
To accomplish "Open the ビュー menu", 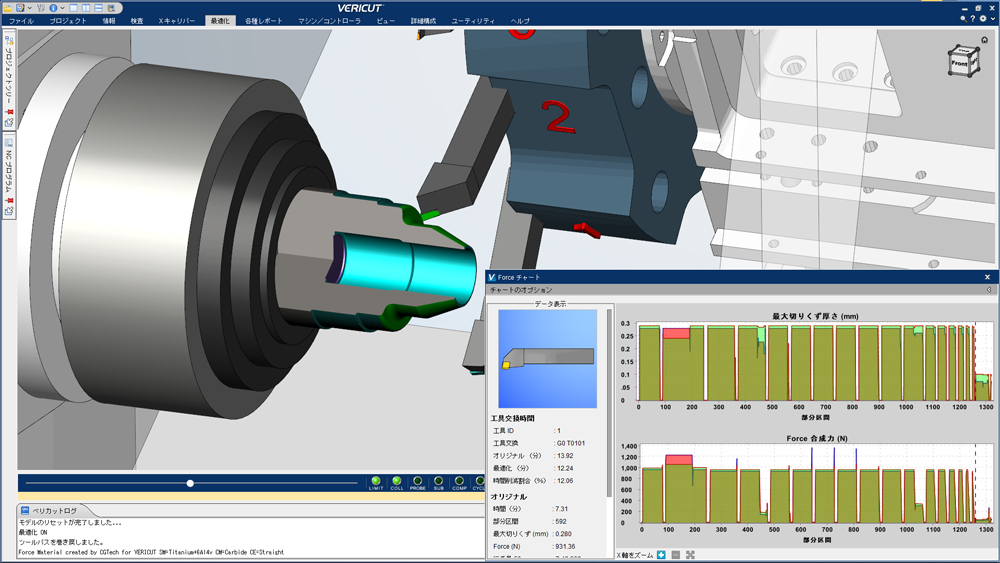I will (x=385, y=21).
